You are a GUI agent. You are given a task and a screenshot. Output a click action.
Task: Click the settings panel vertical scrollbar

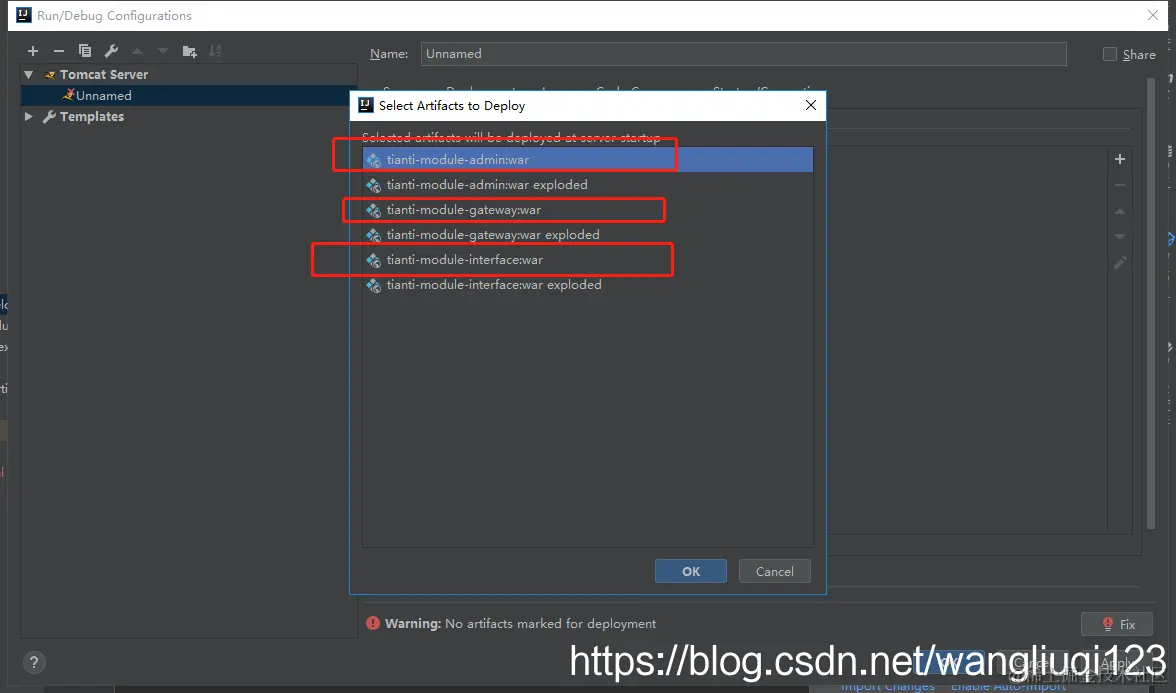[1151, 303]
